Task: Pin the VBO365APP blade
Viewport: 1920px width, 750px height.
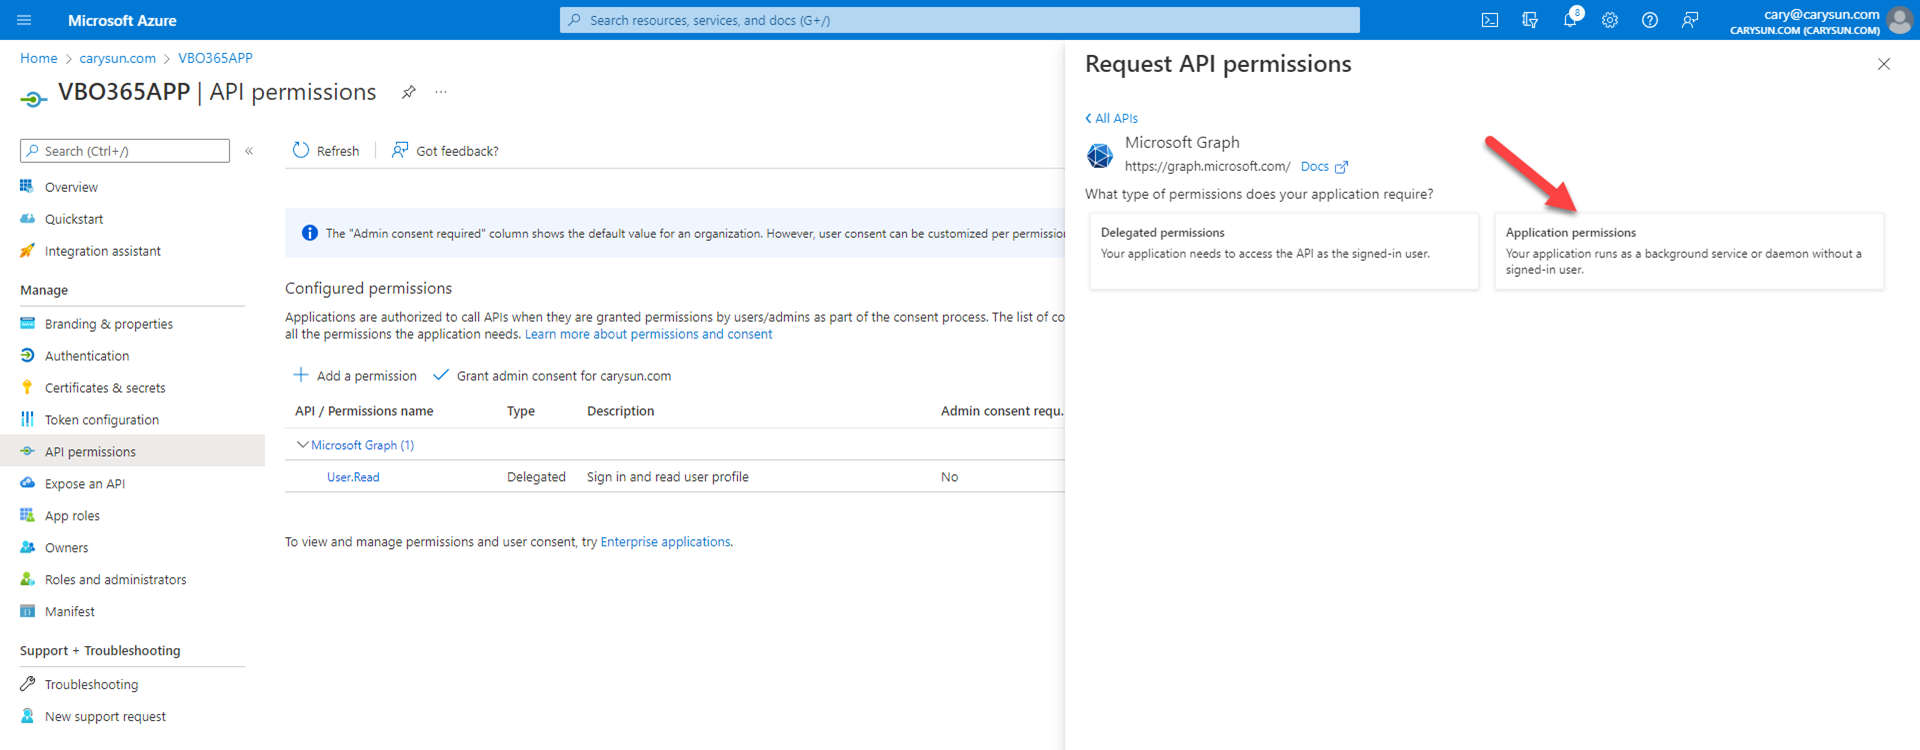Action: pos(408,92)
